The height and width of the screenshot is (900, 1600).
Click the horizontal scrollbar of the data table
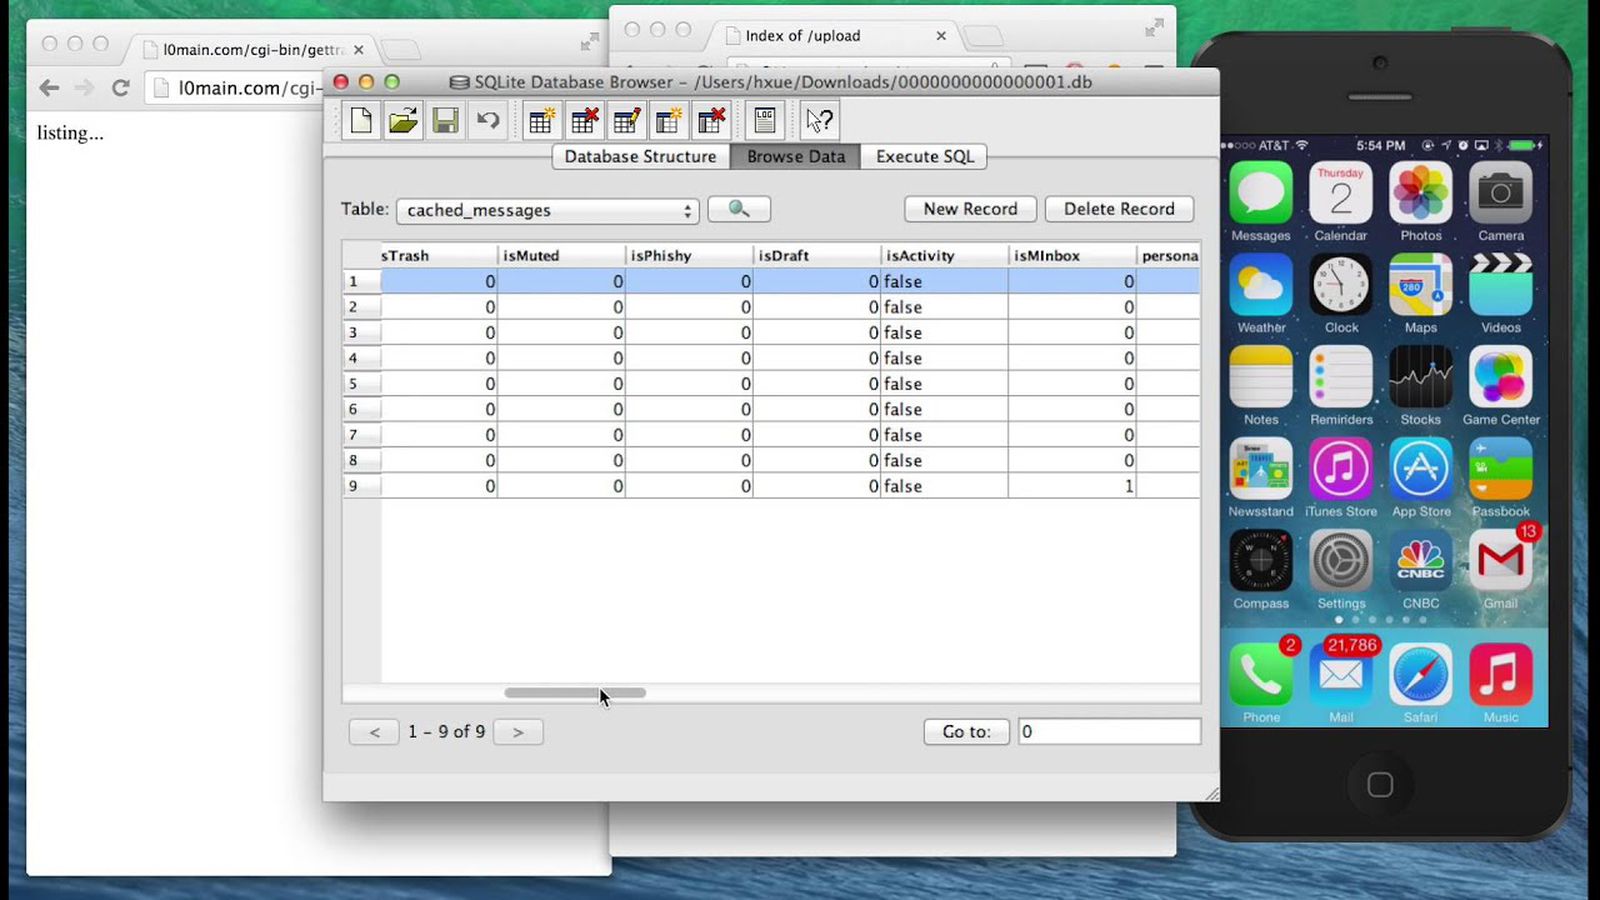click(x=575, y=693)
